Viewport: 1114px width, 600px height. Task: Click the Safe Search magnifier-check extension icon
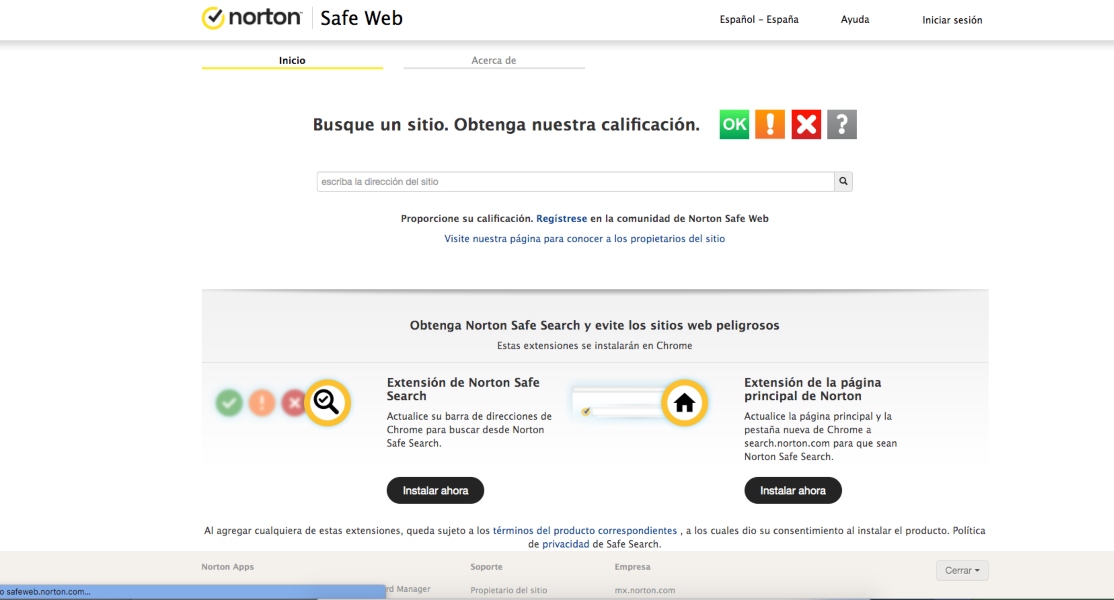click(x=328, y=403)
